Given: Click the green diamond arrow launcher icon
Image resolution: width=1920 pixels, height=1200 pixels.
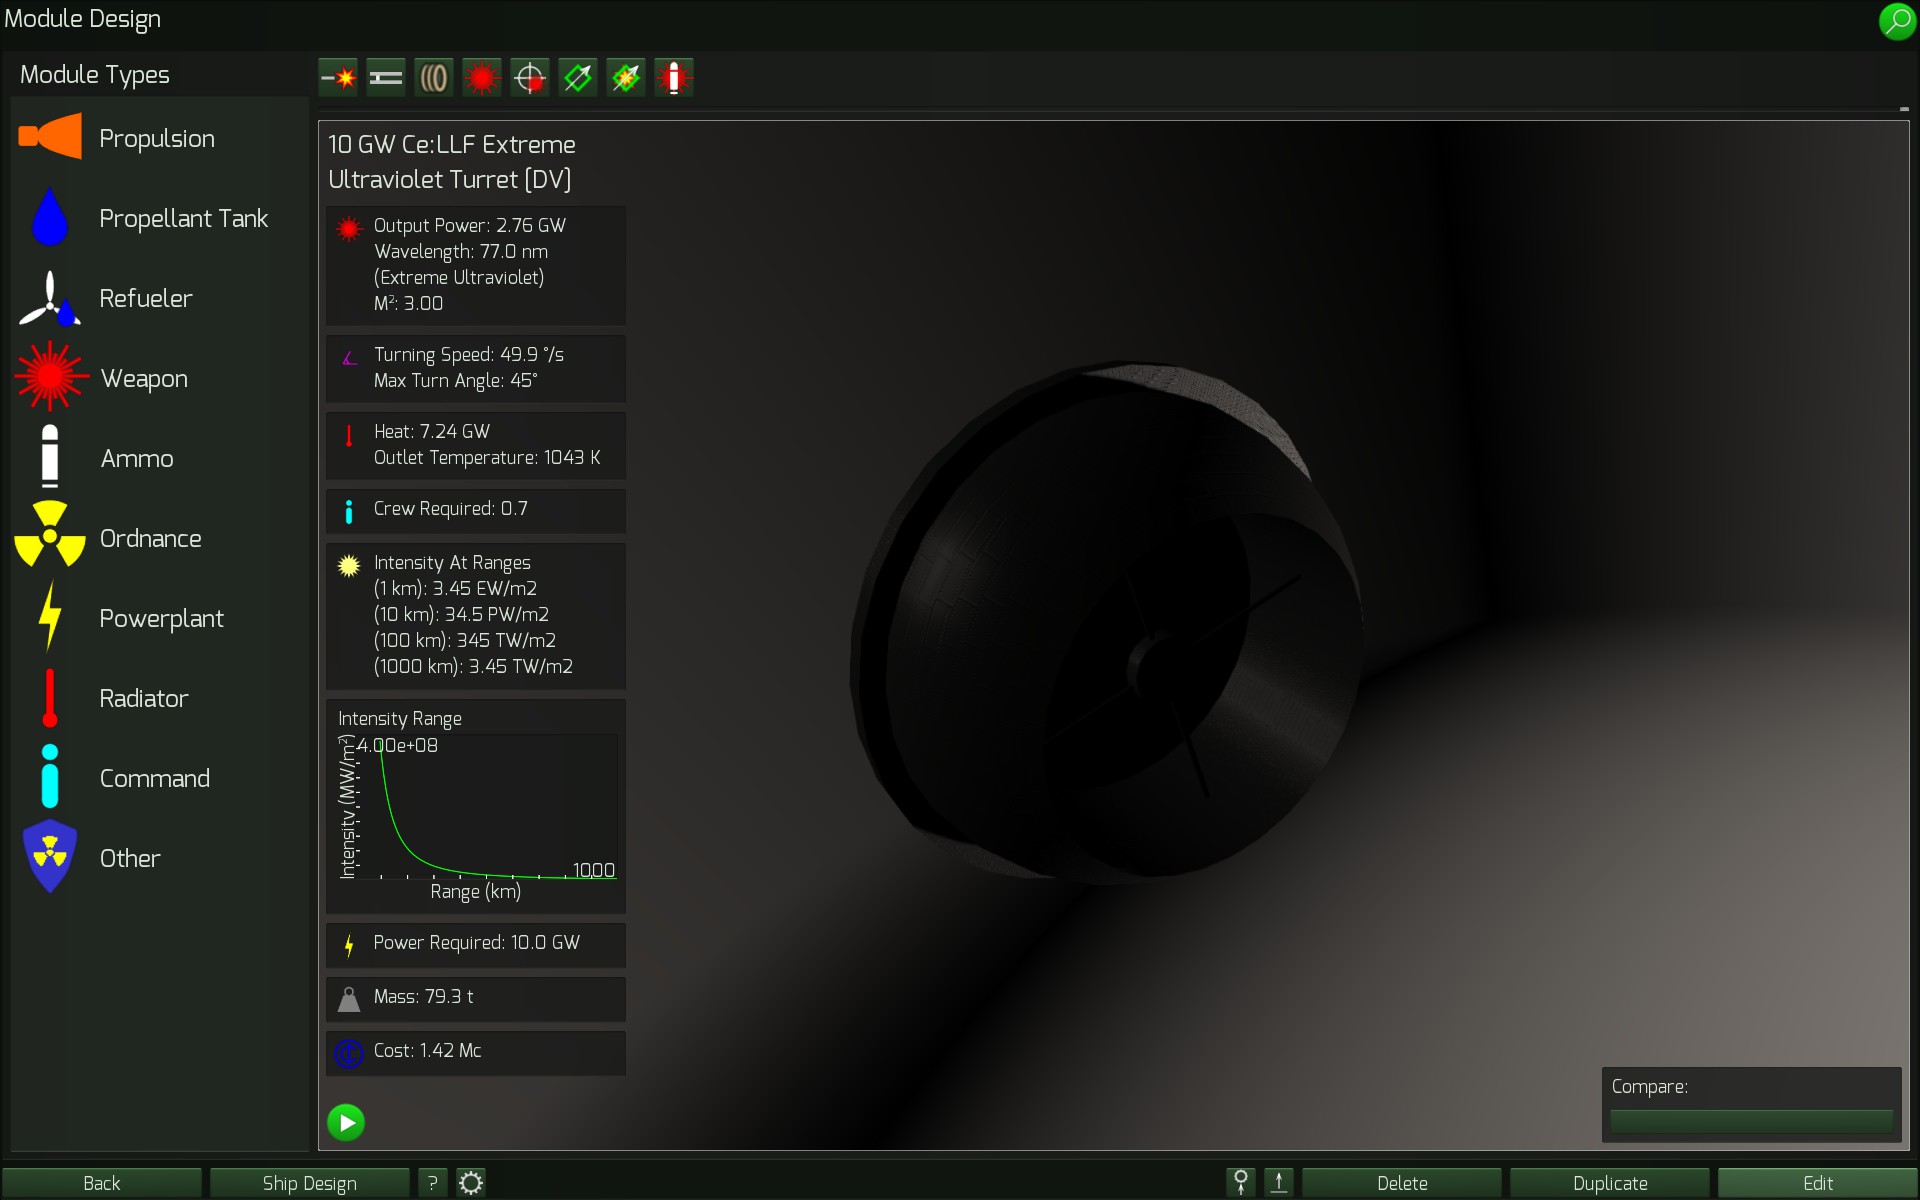Looking at the screenshot, I should [x=577, y=77].
